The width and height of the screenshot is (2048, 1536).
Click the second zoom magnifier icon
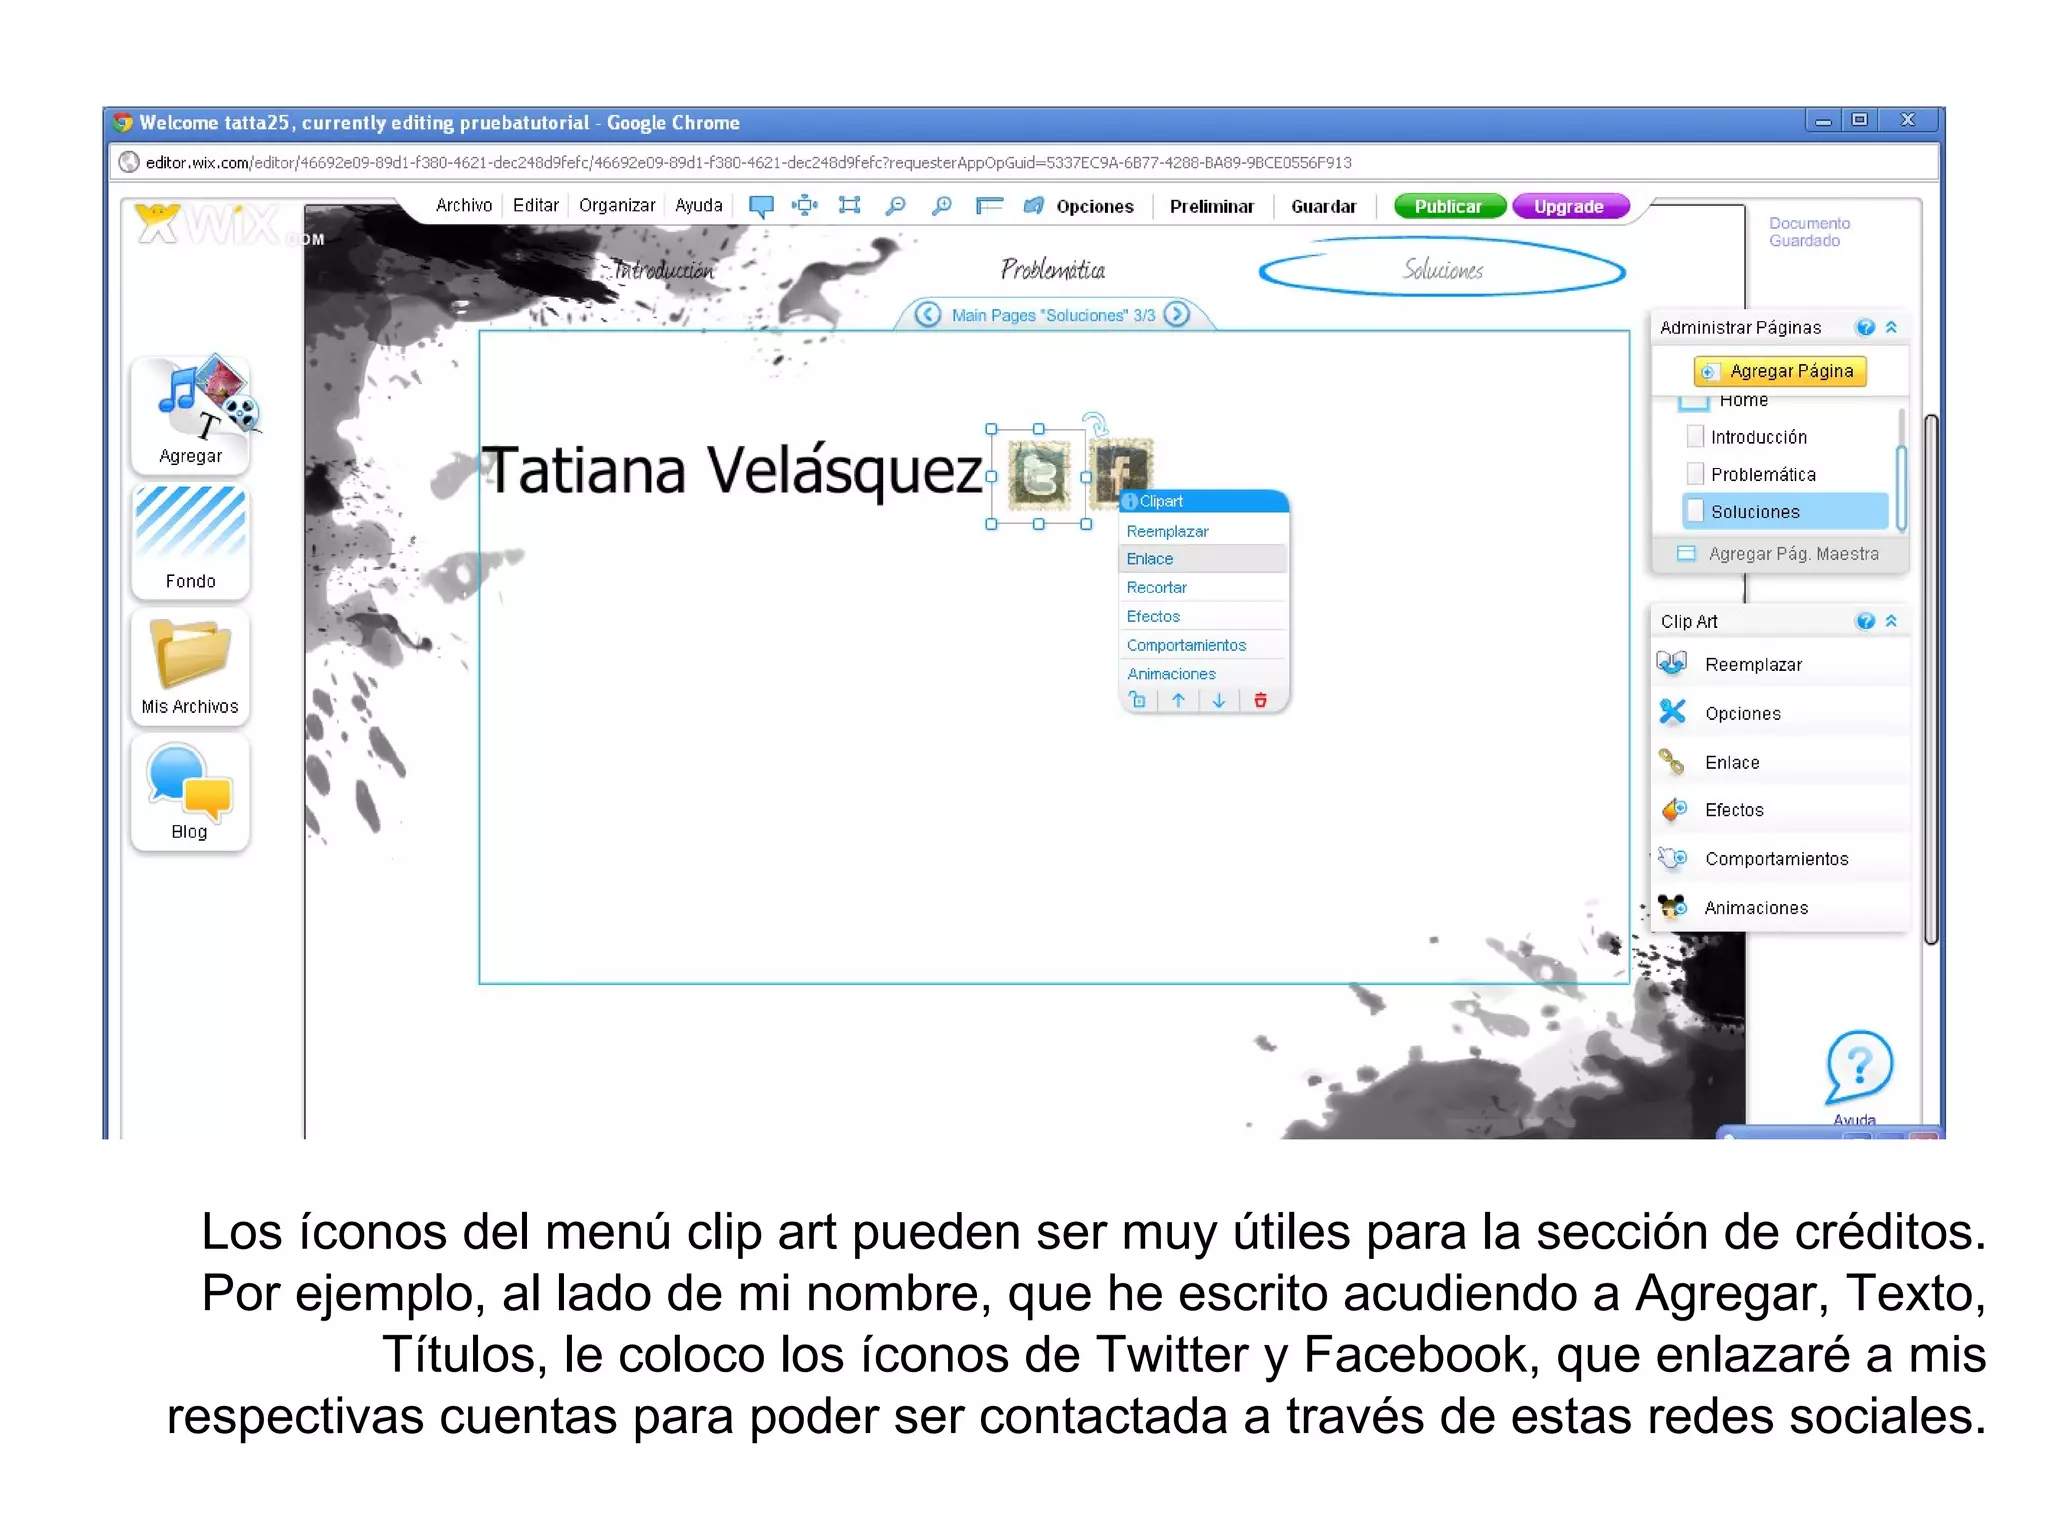[941, 206]
